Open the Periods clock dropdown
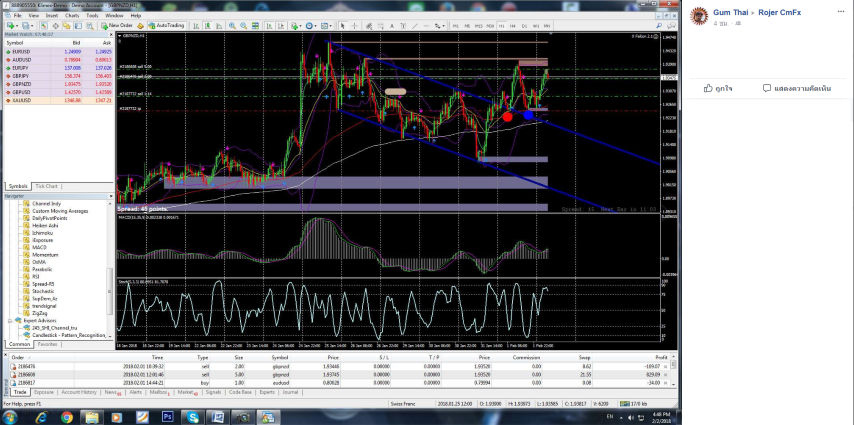854x425 pixels. [311, 25]
